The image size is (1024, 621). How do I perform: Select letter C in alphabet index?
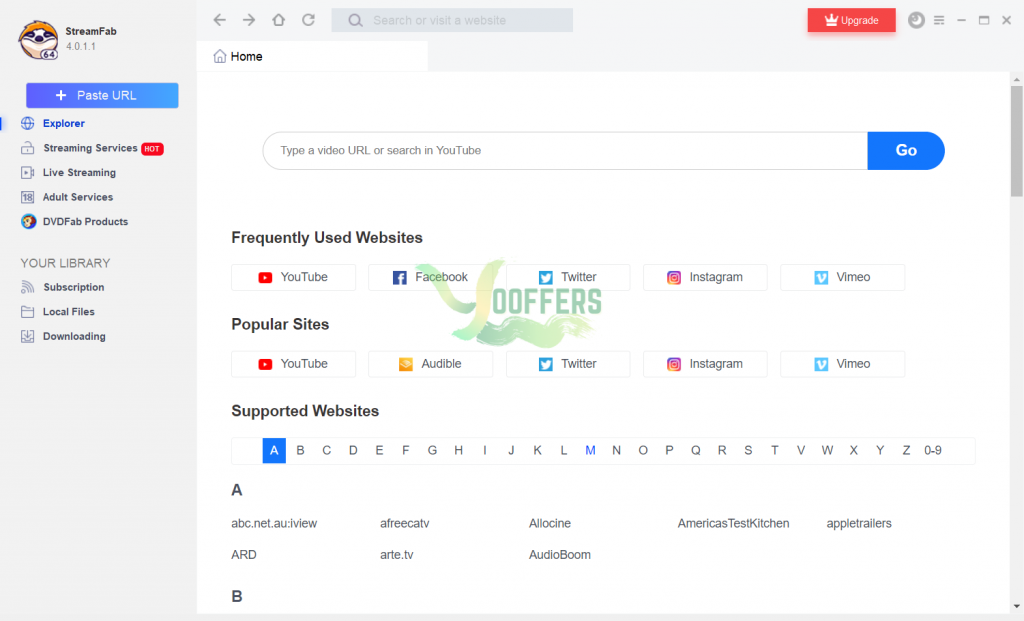(x=327, y=451)
